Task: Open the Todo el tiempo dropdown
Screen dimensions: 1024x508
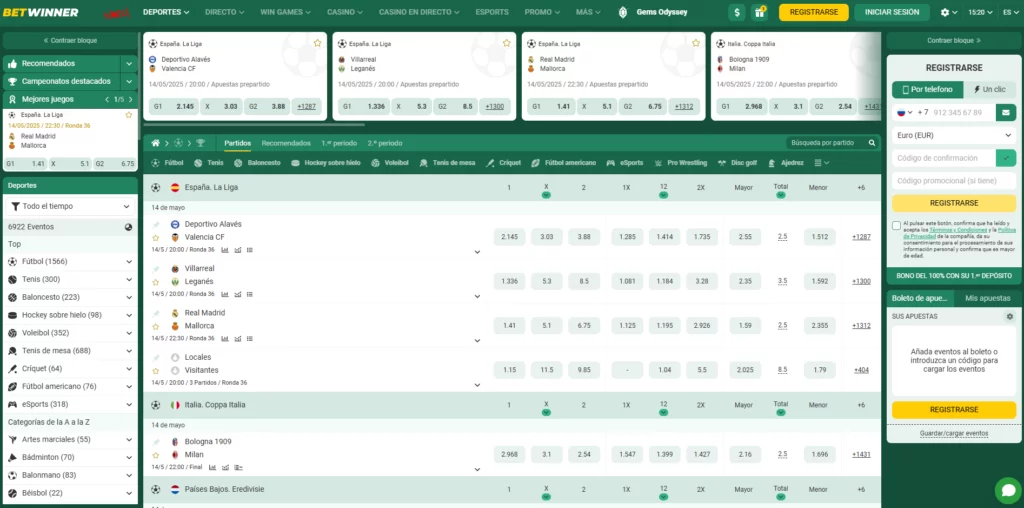Action: pyautogui.click(x=71, y=206)
